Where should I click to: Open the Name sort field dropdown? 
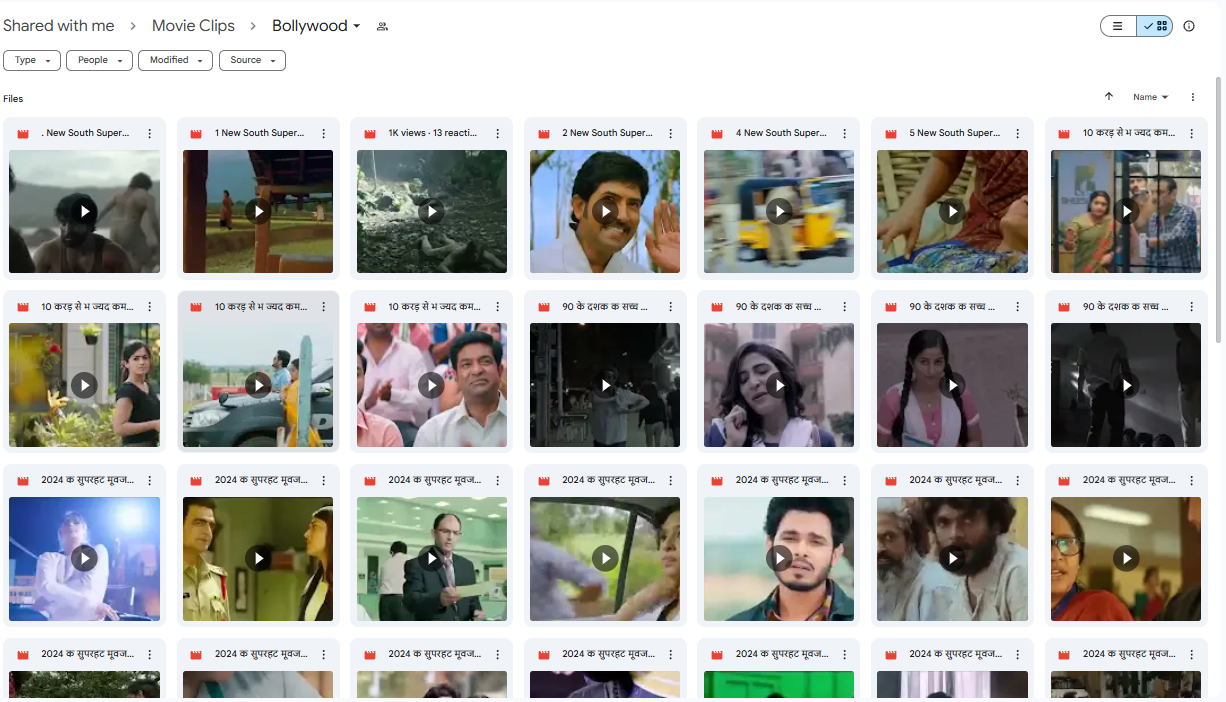[1150, 97]
